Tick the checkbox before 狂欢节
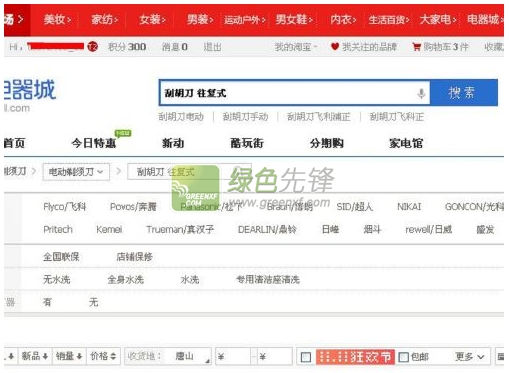The height and width of the screenshot is (373, 509). click(306, 357)
